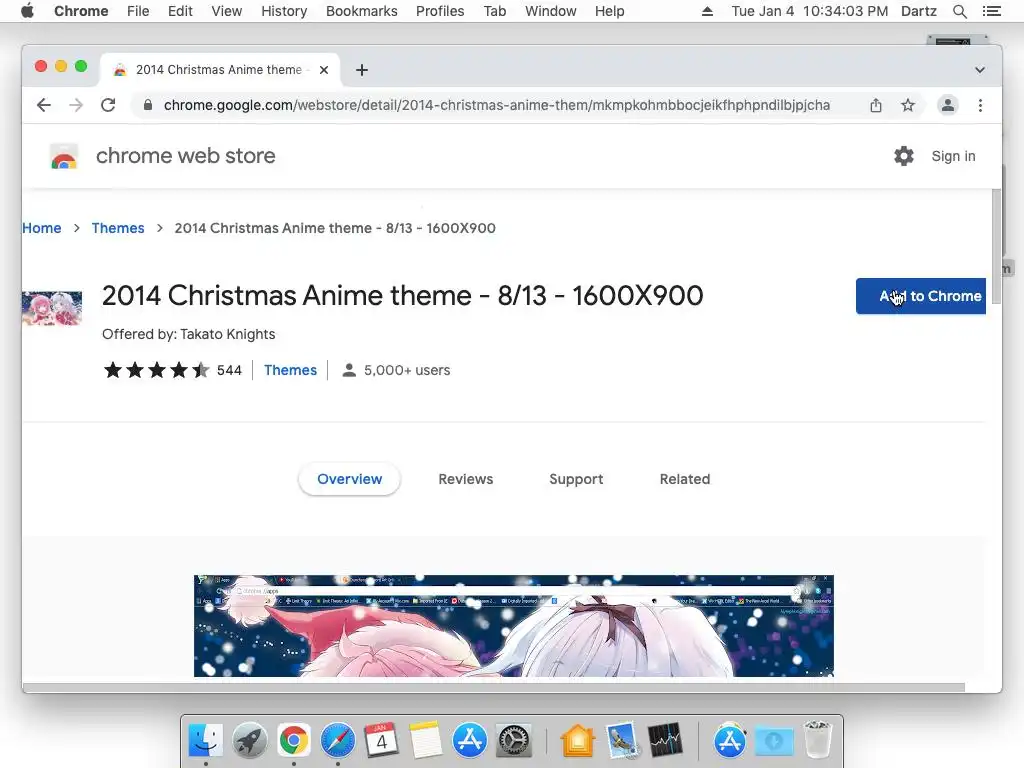
Task: Open Chrome three-dot menu
Action: 980,105
